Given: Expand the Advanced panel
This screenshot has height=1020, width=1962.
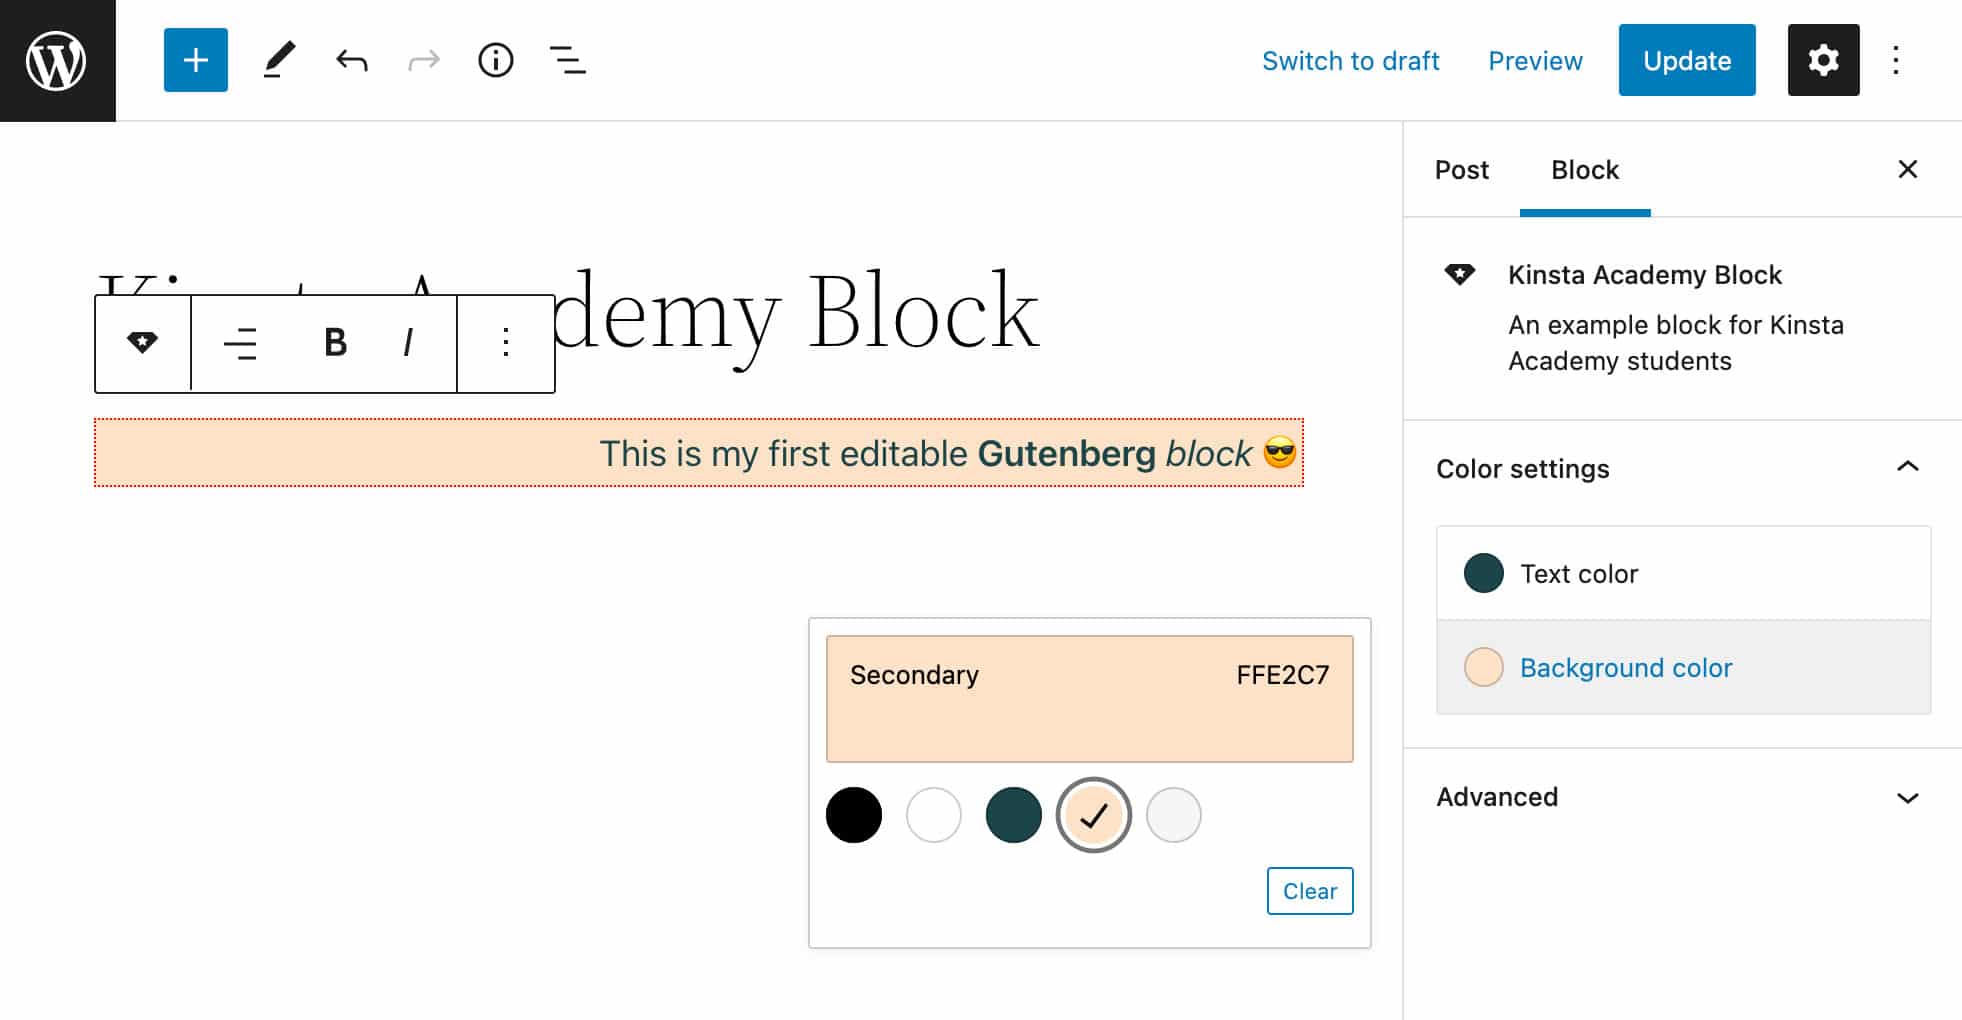Looking at the screenshot, I should tap(1907, 797).
